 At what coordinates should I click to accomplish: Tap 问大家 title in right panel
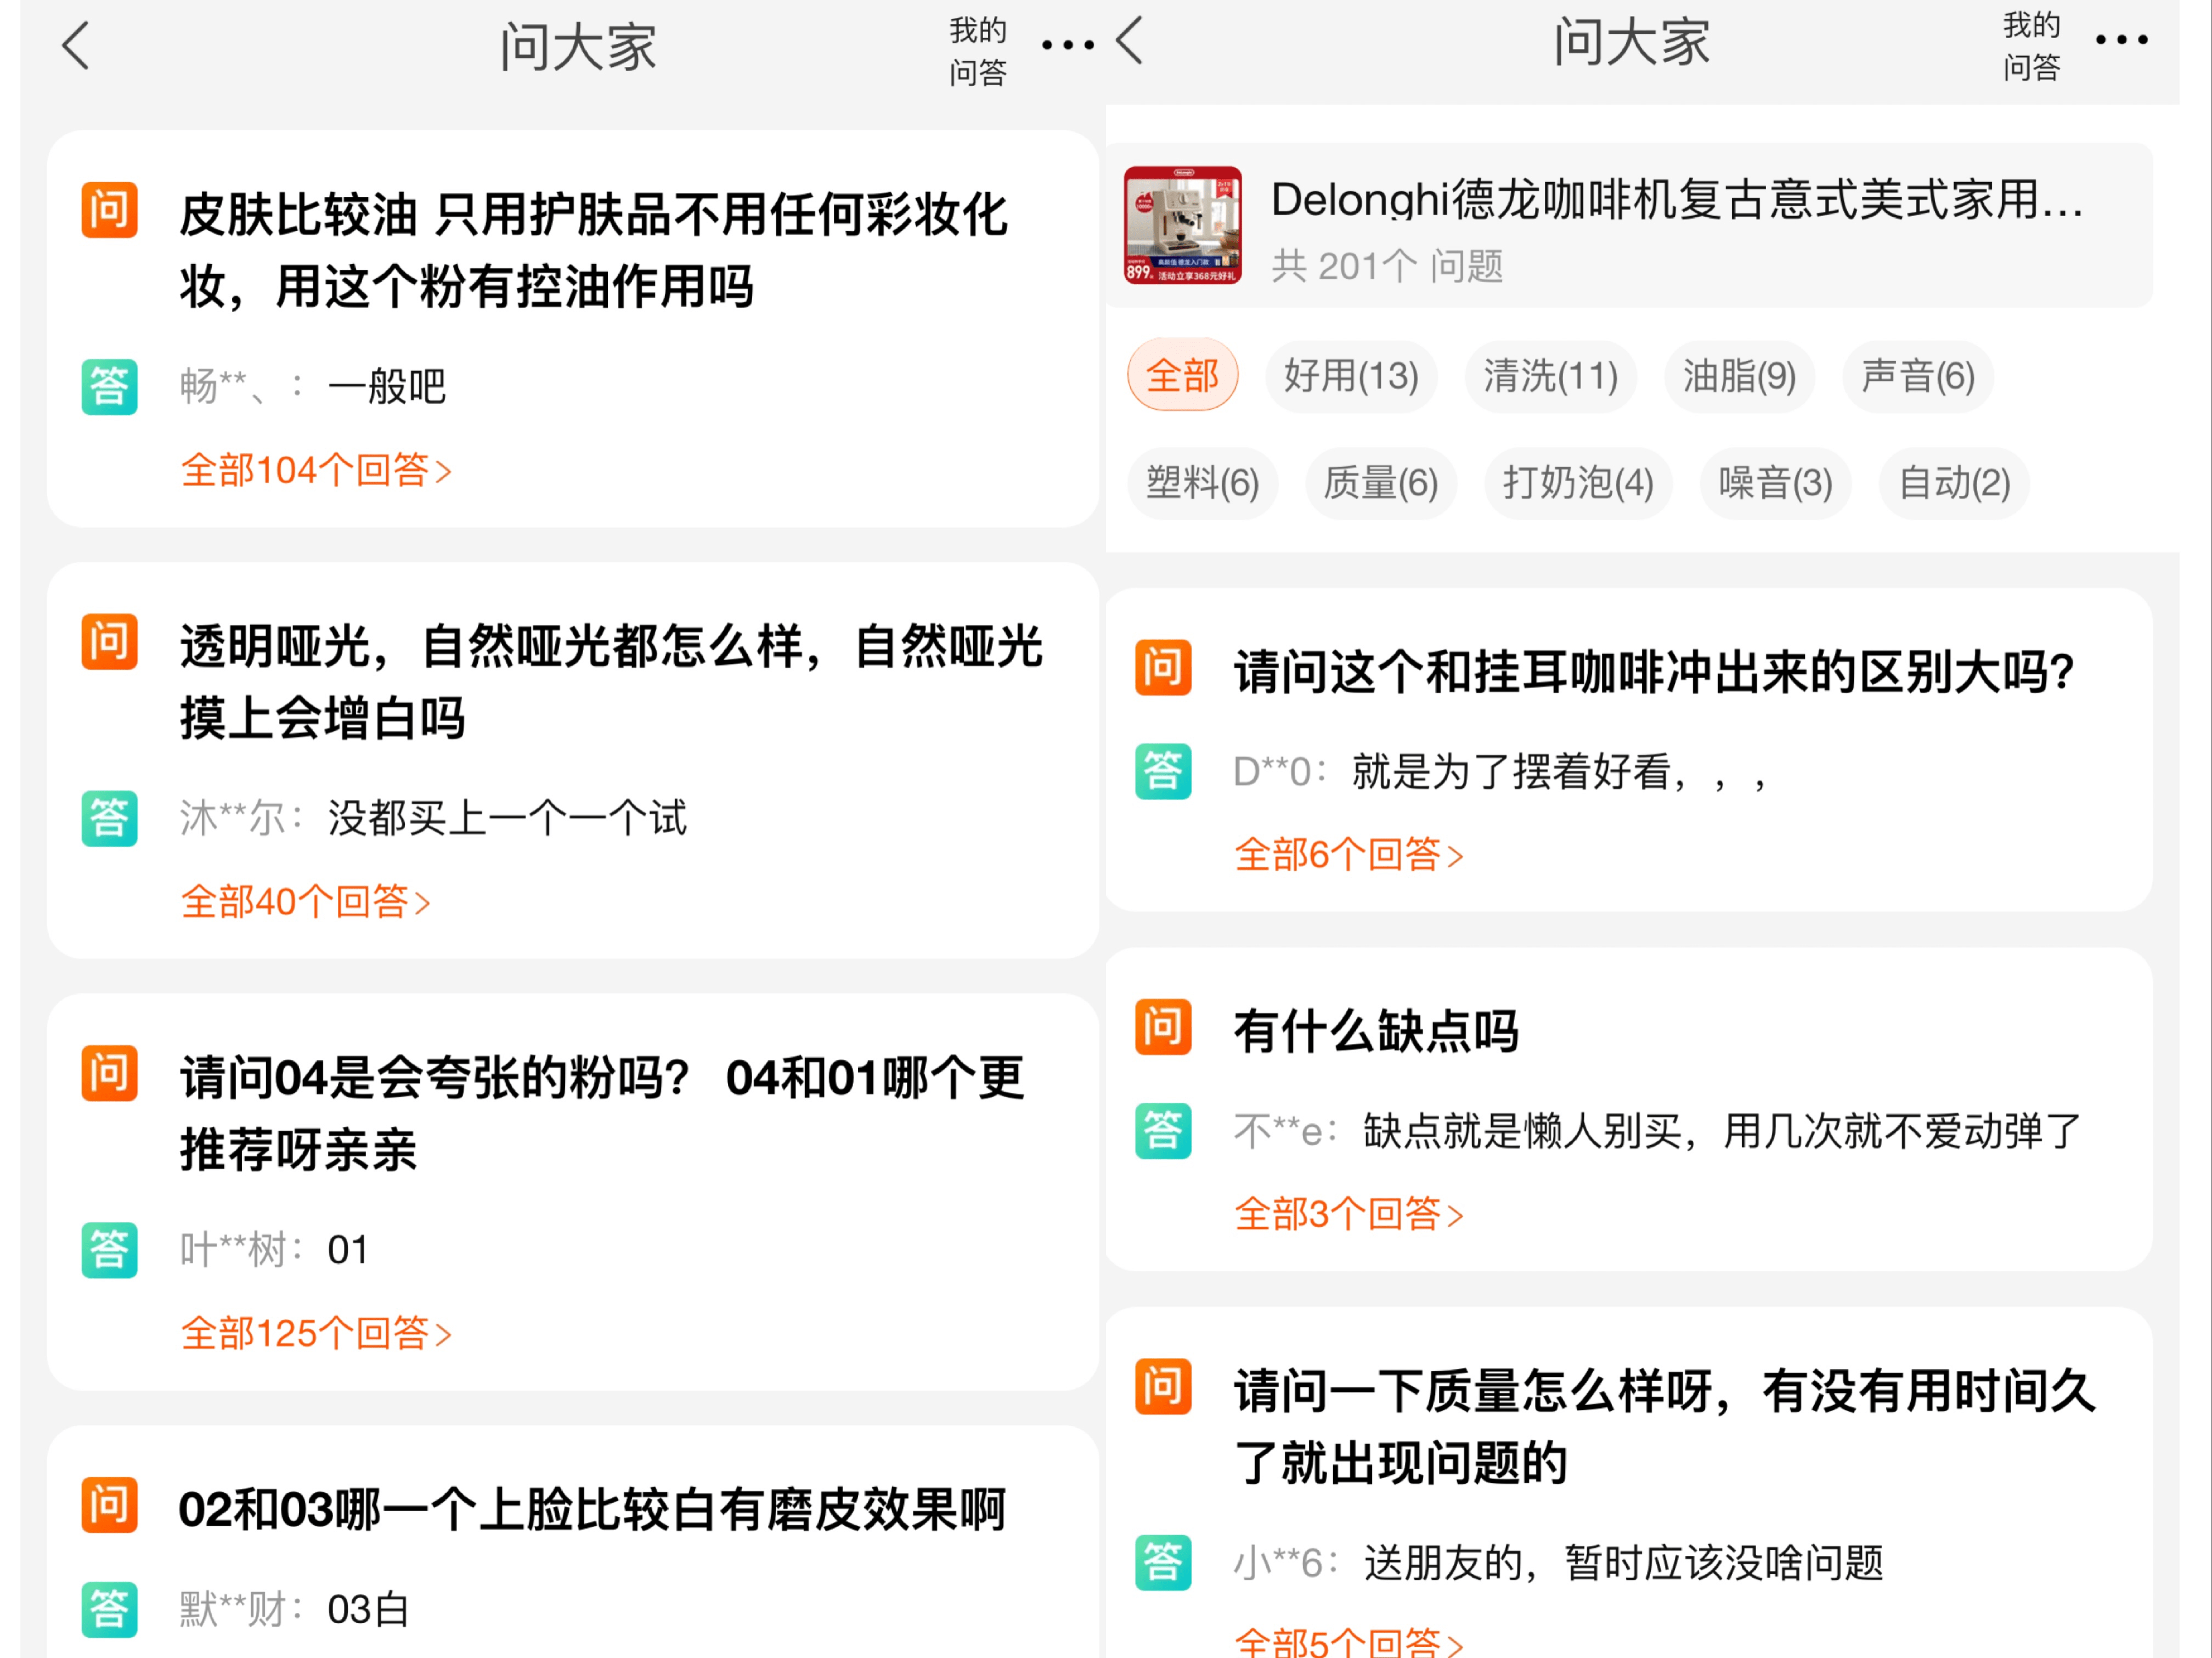(x=1631, y=42)
